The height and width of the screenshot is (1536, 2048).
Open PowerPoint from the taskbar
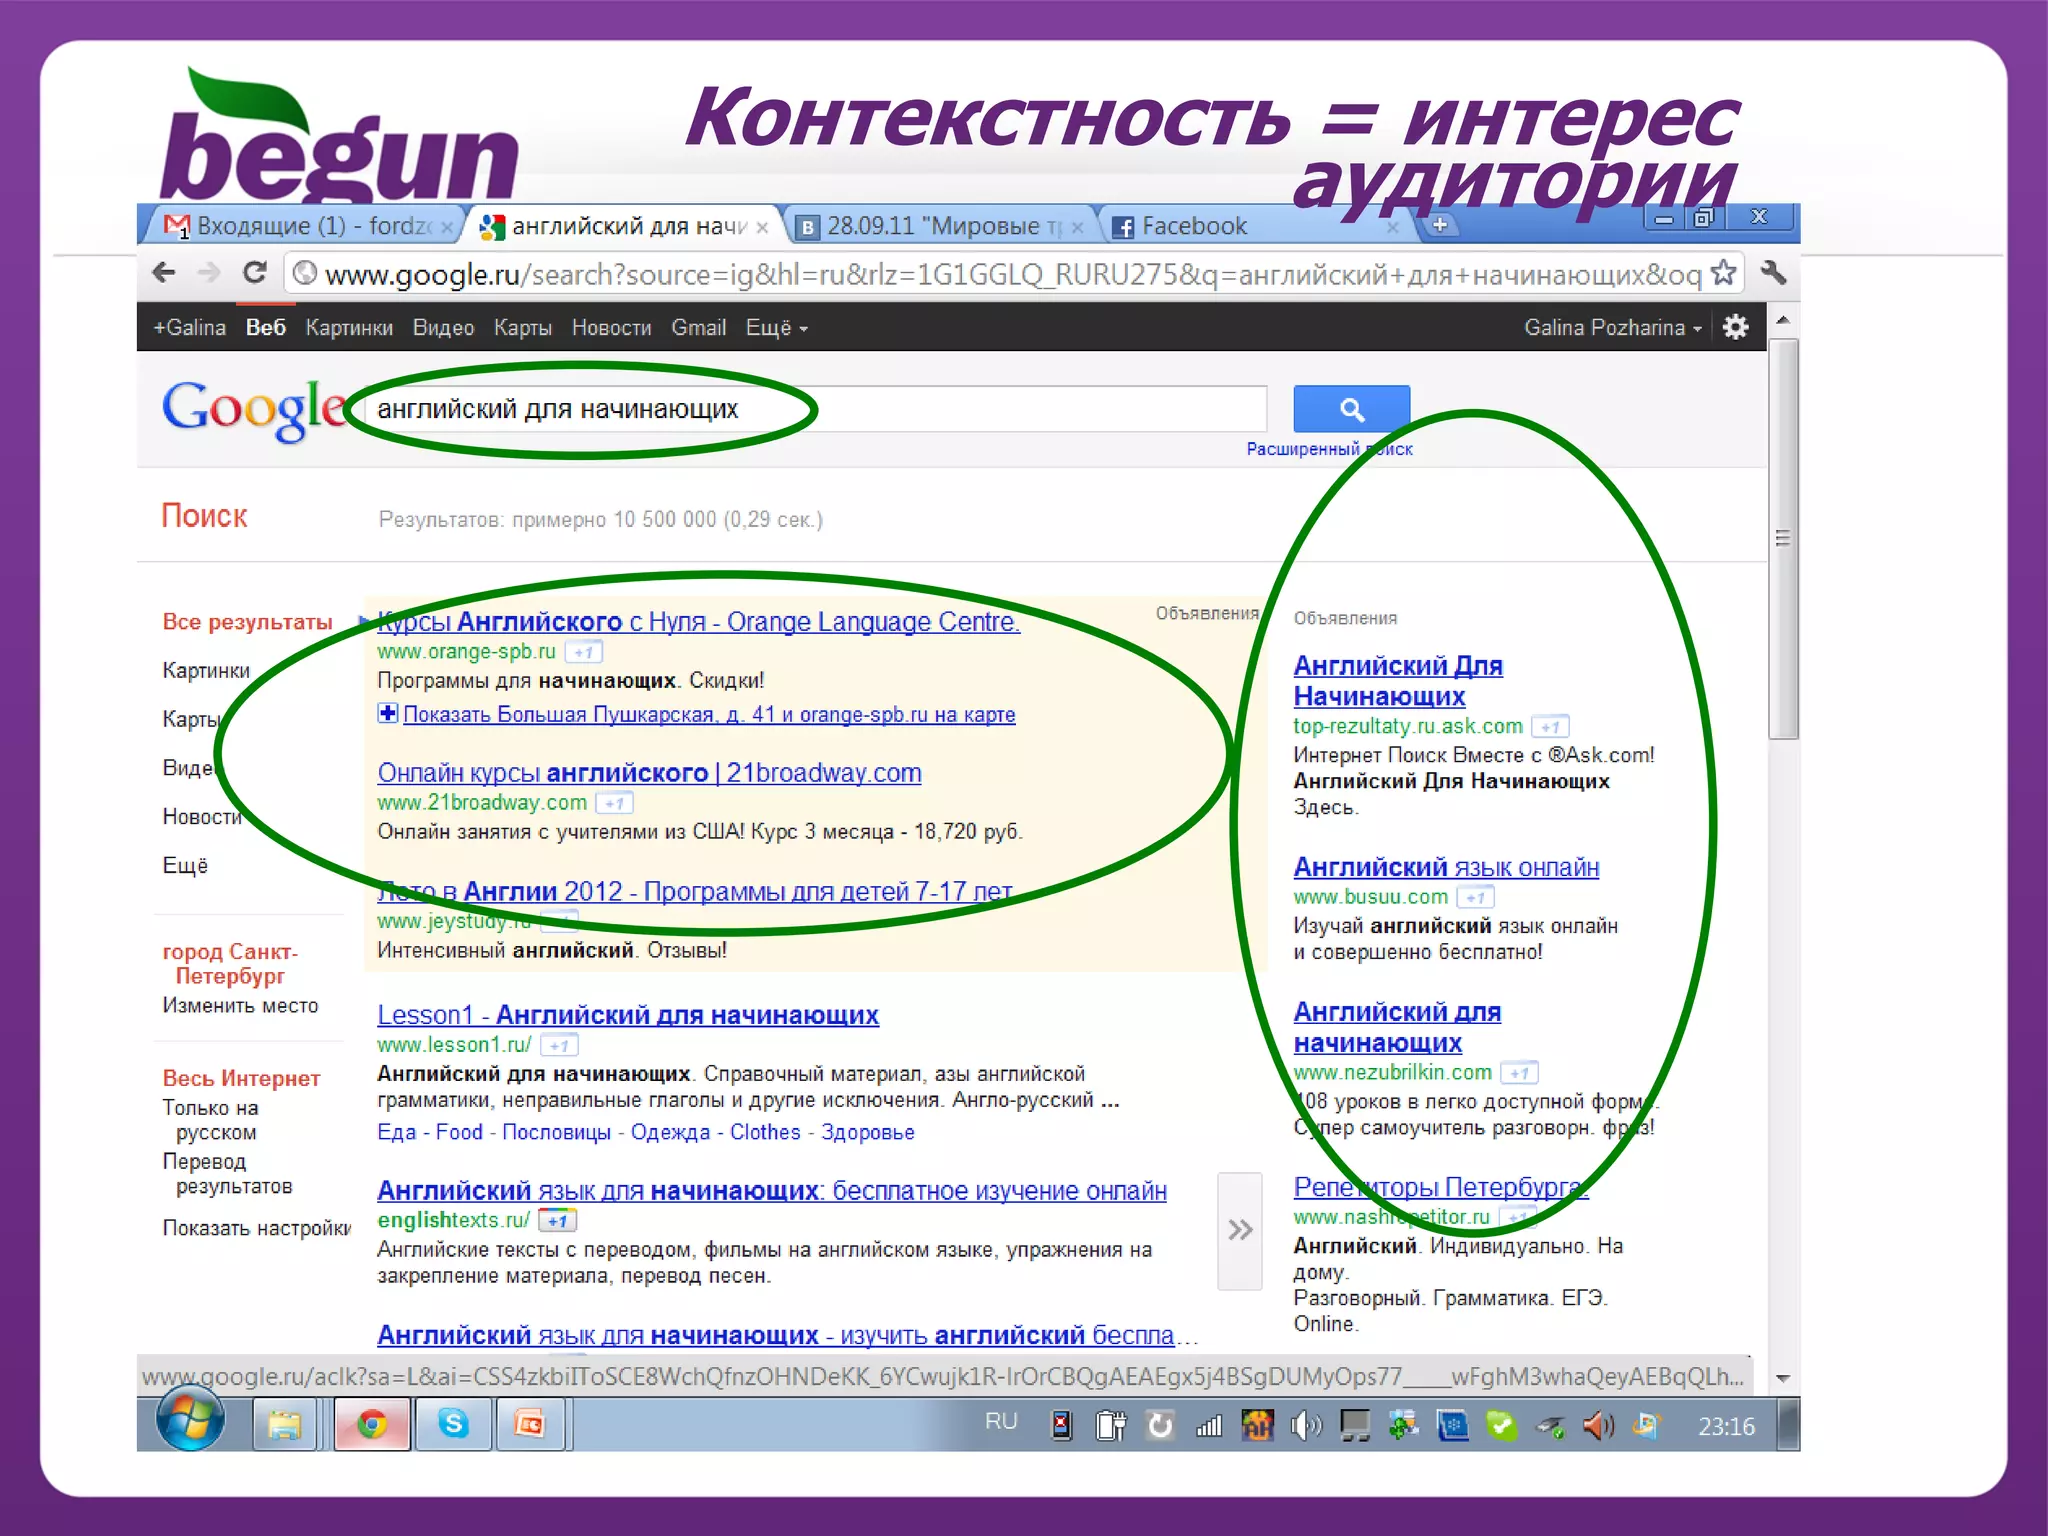click(x=529, y=1424)
